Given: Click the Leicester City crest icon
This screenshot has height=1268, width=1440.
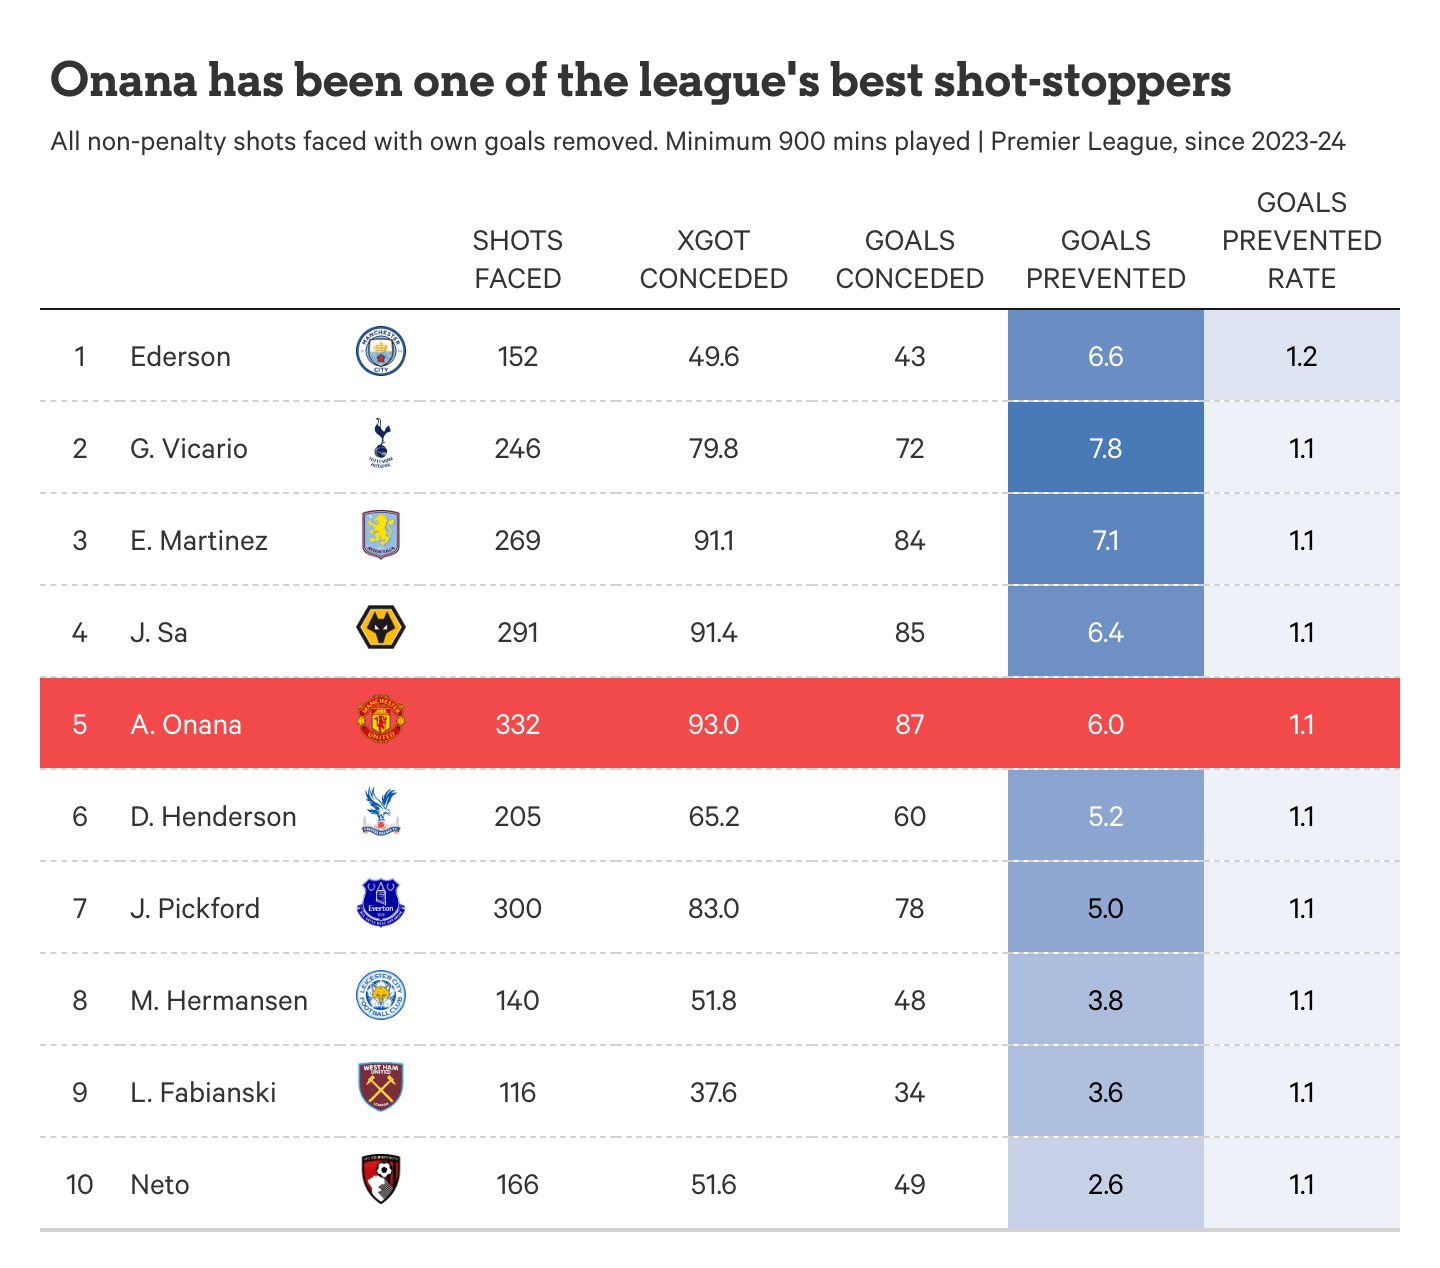Looking at the screenshot, I should 381,996.
